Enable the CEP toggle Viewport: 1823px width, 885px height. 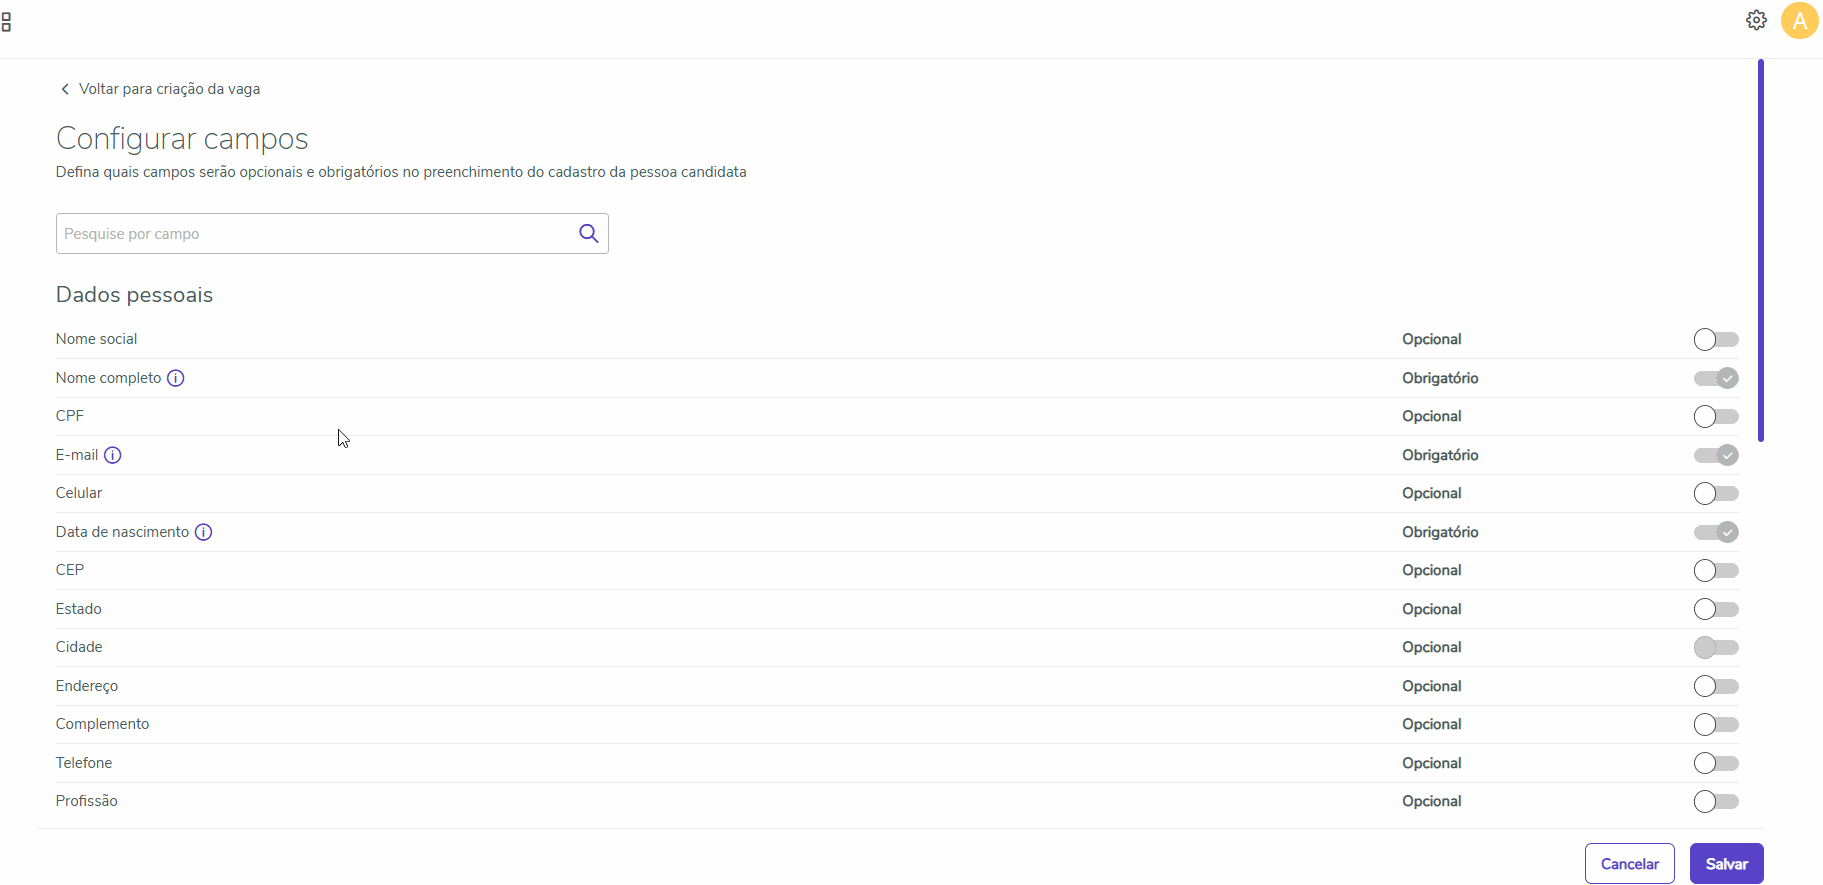1716,570
